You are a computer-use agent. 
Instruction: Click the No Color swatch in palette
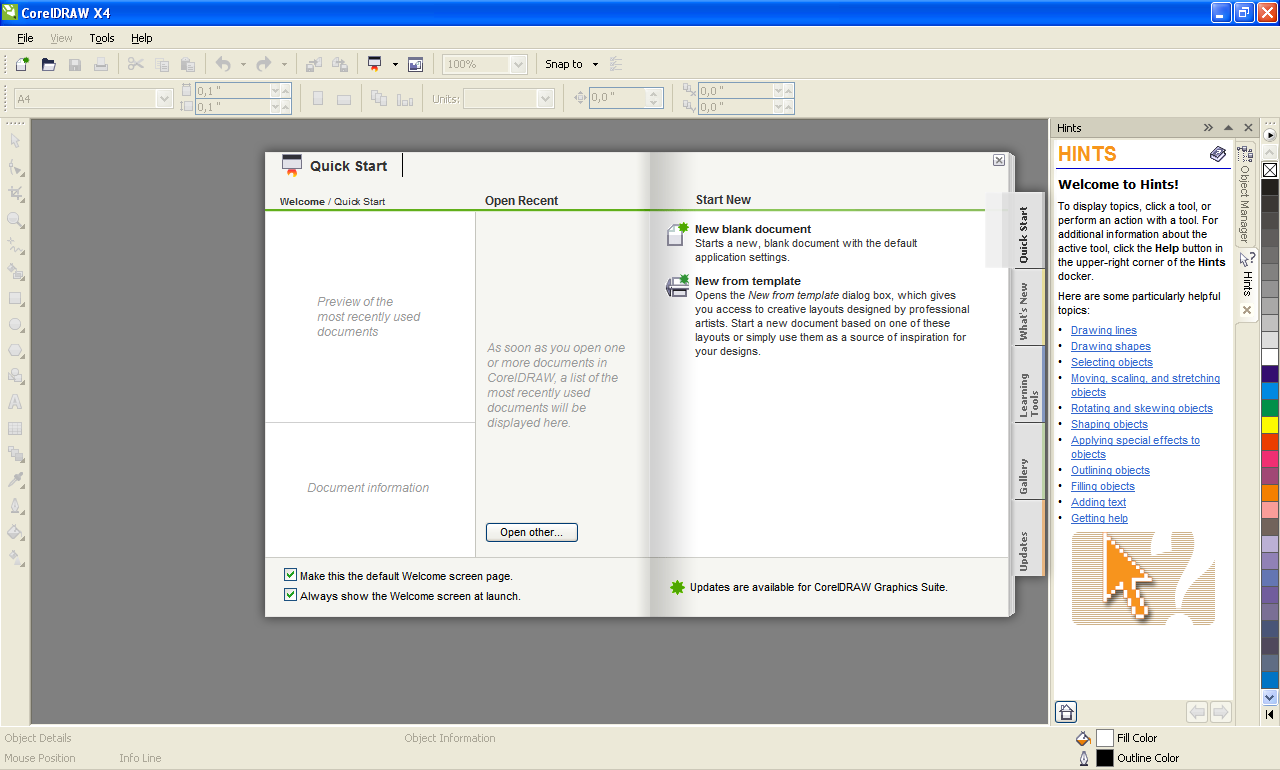pos(1270,170)
